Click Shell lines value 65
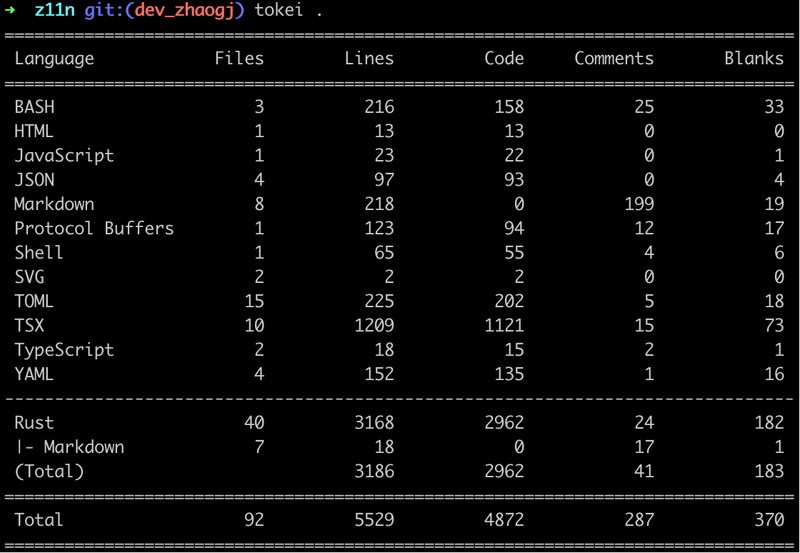This screenshot has width=800, height=553. tap(384, 253)
